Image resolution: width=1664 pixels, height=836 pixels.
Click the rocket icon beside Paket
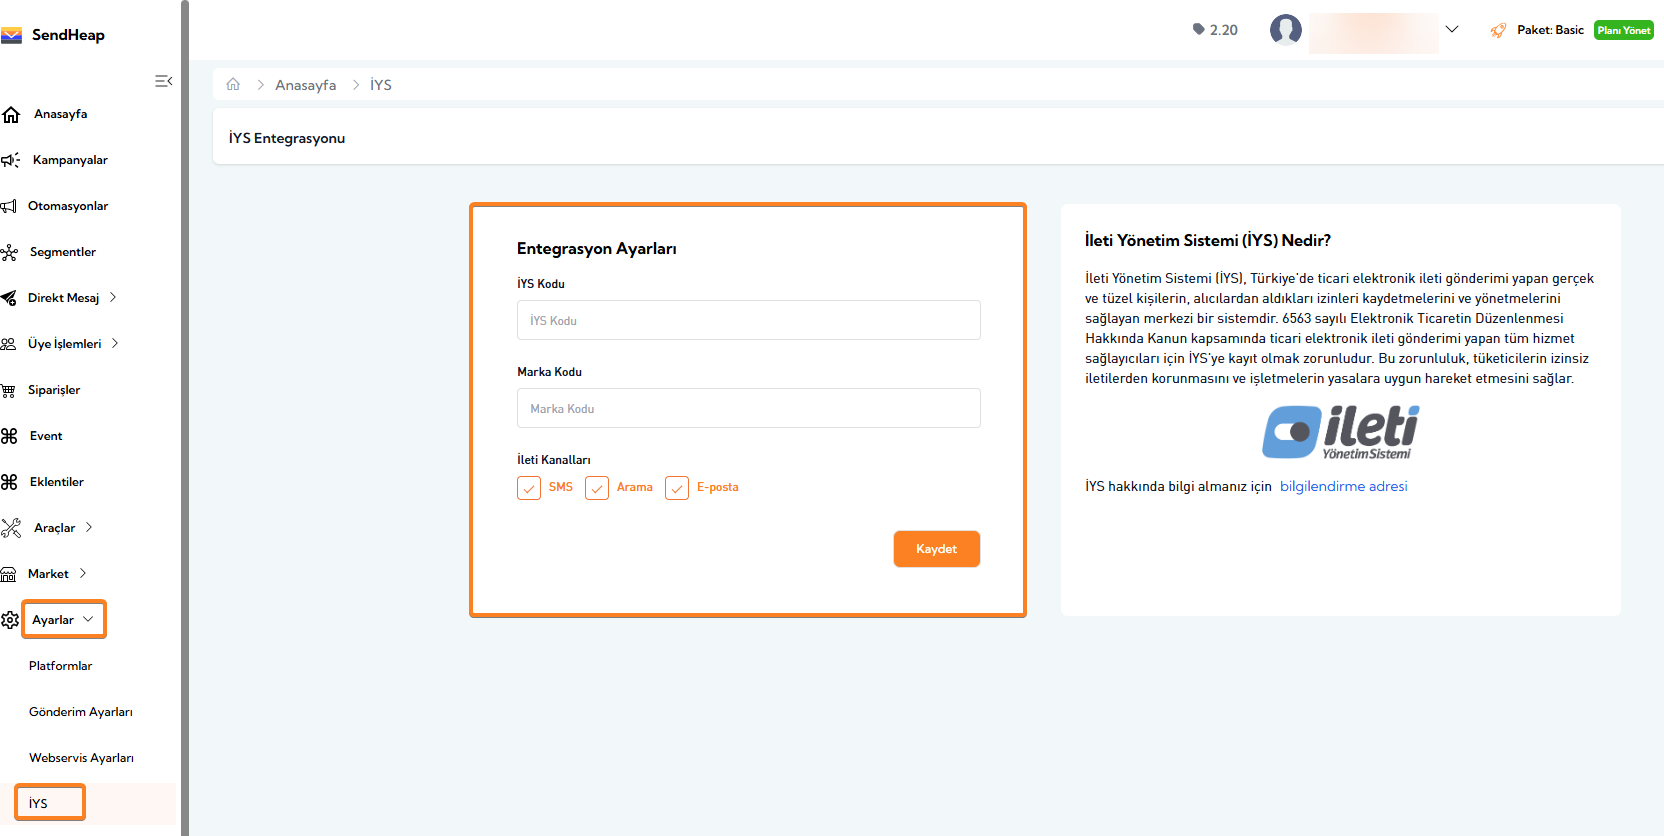tap(1498, 30)
